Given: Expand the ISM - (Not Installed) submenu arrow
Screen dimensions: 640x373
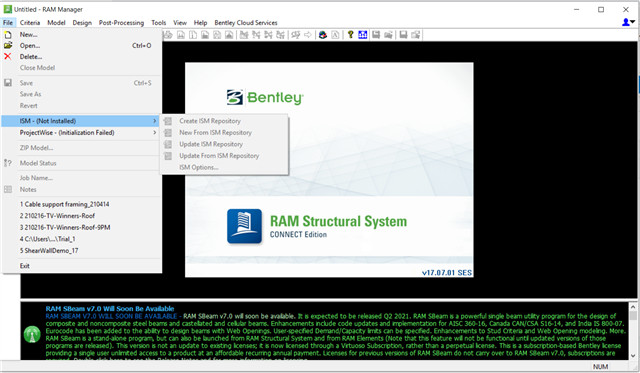Looking at the screenshot, I should (154, 121).
